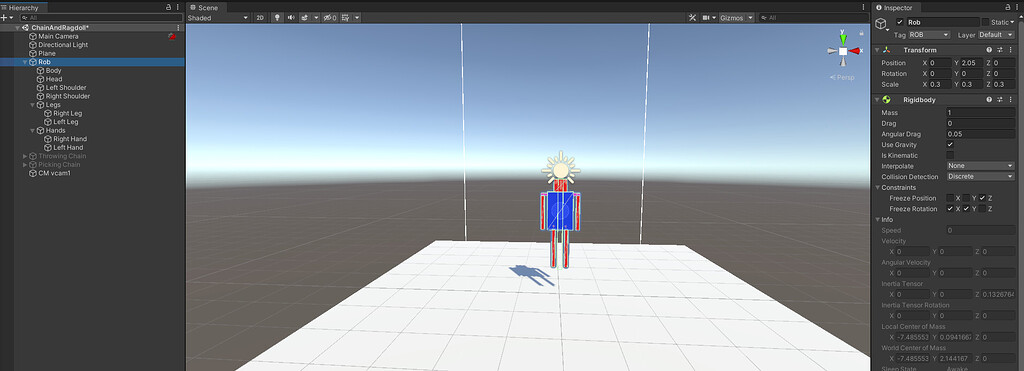Open Rigidbody component help icon
The image size is (1024, 371).
click(x=989, y=99)
